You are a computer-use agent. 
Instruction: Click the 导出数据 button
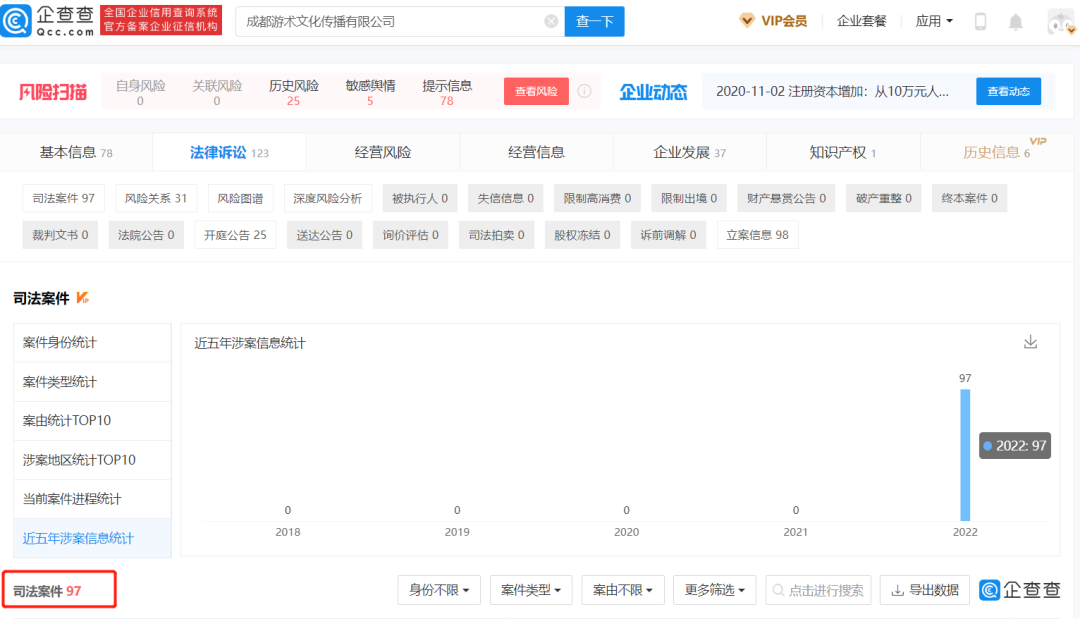pos(924,590)
